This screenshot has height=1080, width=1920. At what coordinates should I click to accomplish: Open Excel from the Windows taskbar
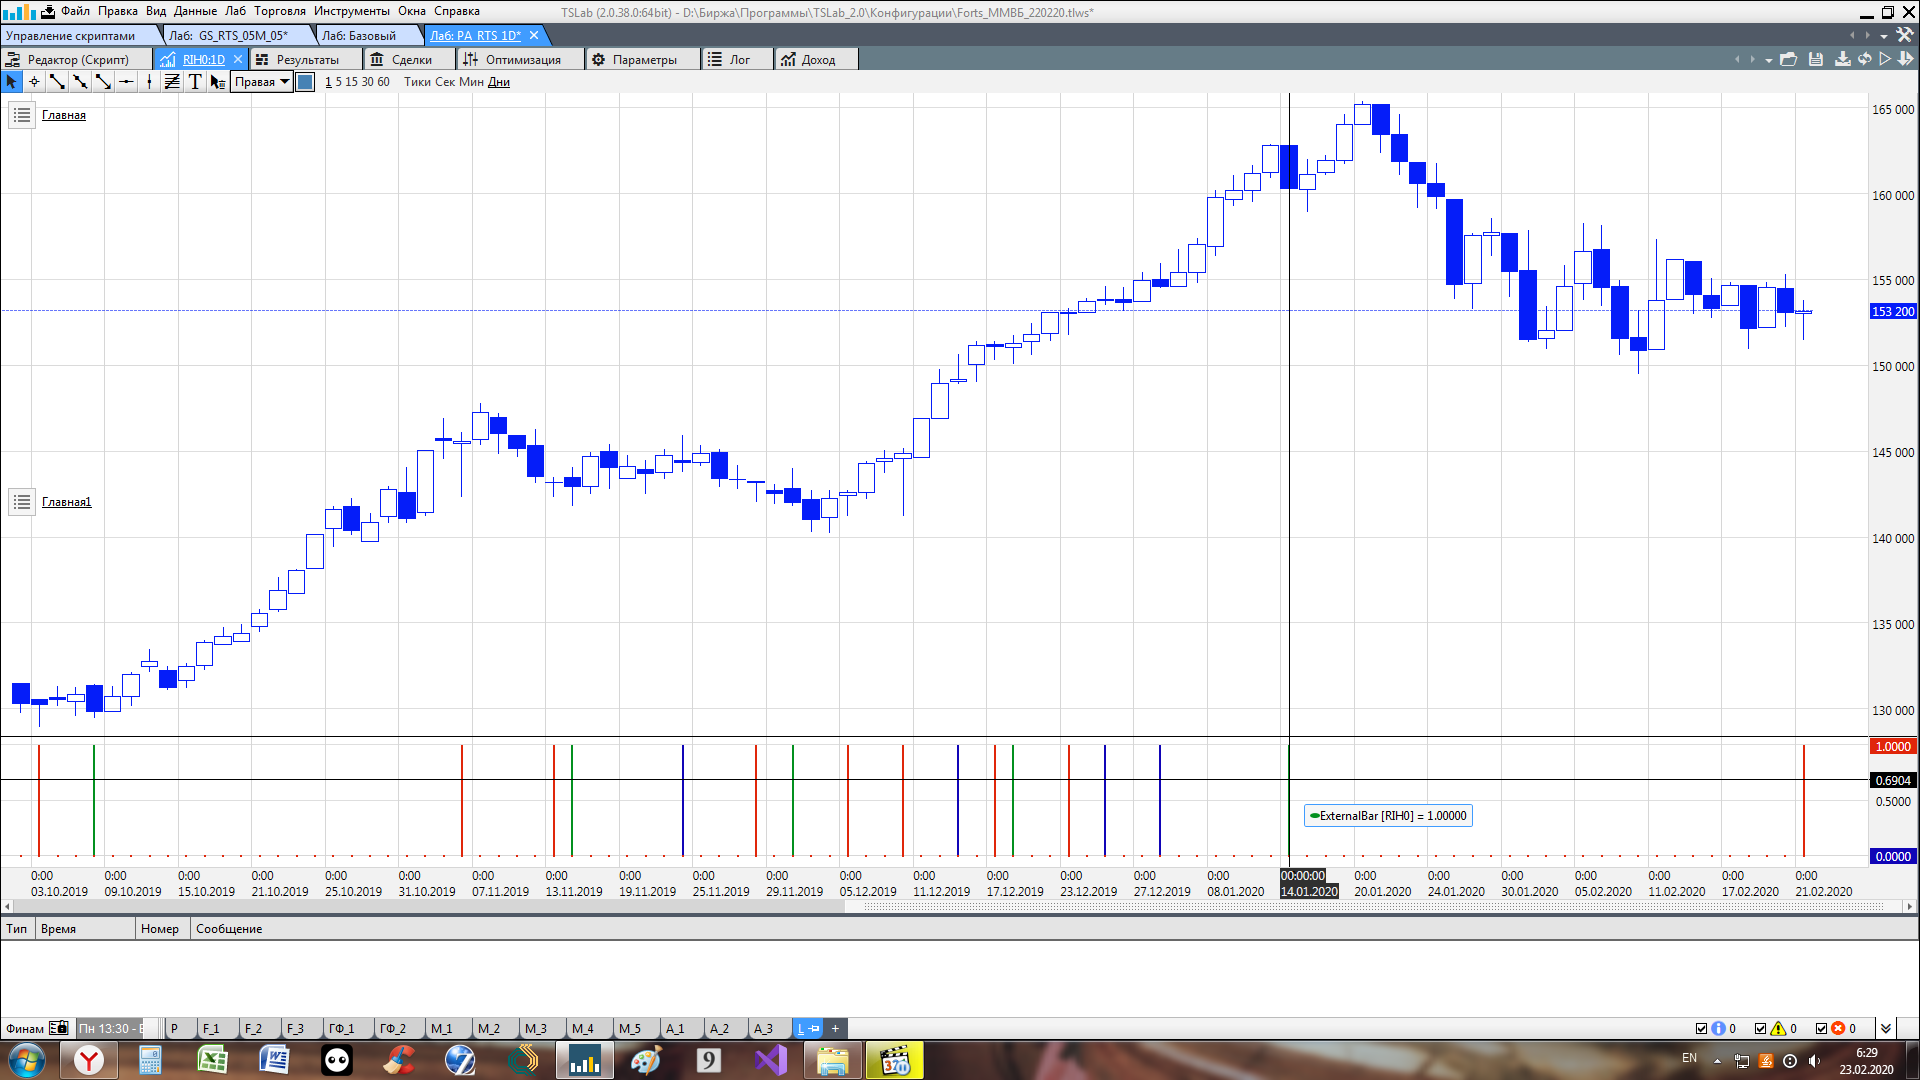click(212, 1060)
